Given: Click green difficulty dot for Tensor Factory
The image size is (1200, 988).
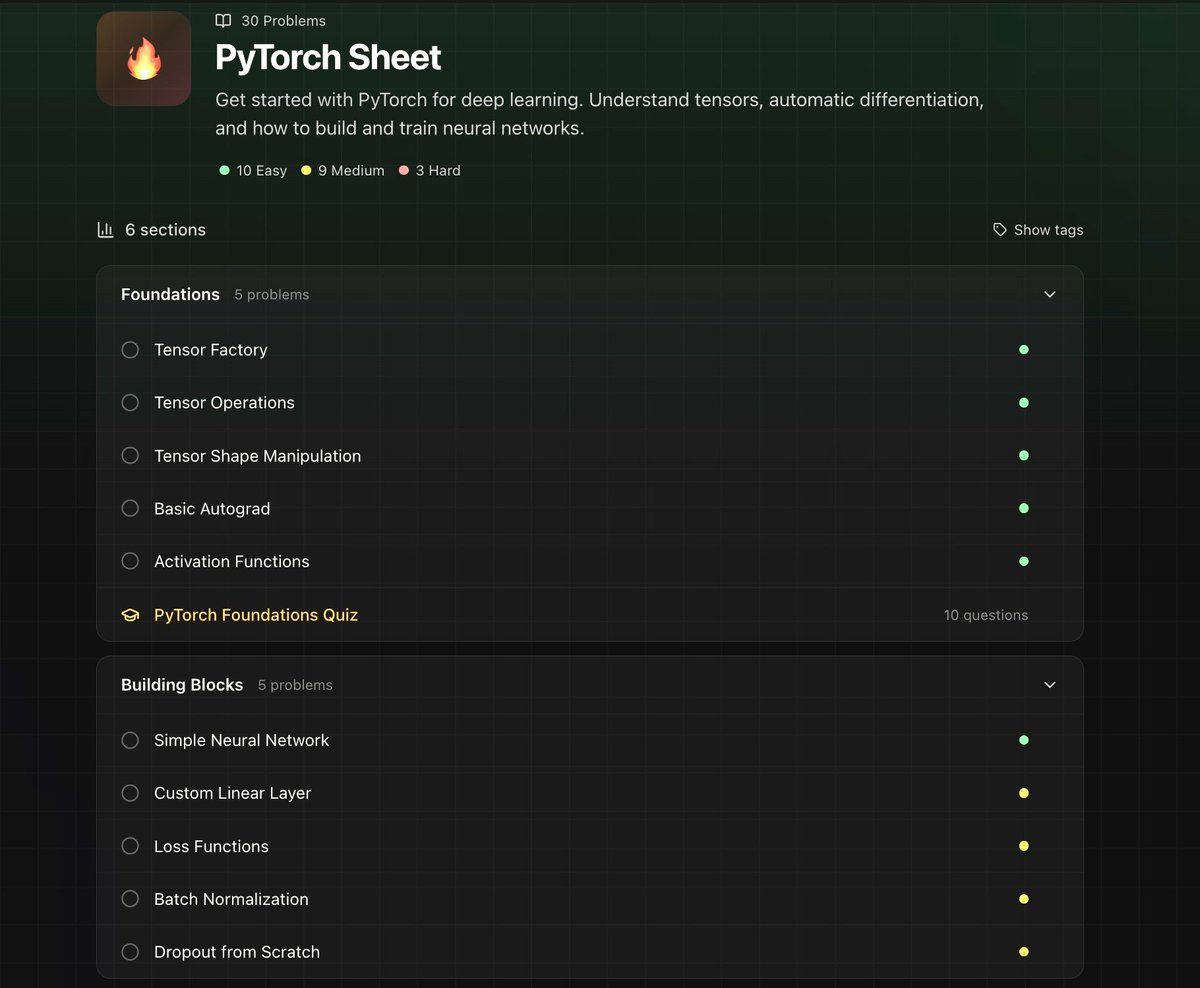Looking at the screenshot, I should 1023,350.
